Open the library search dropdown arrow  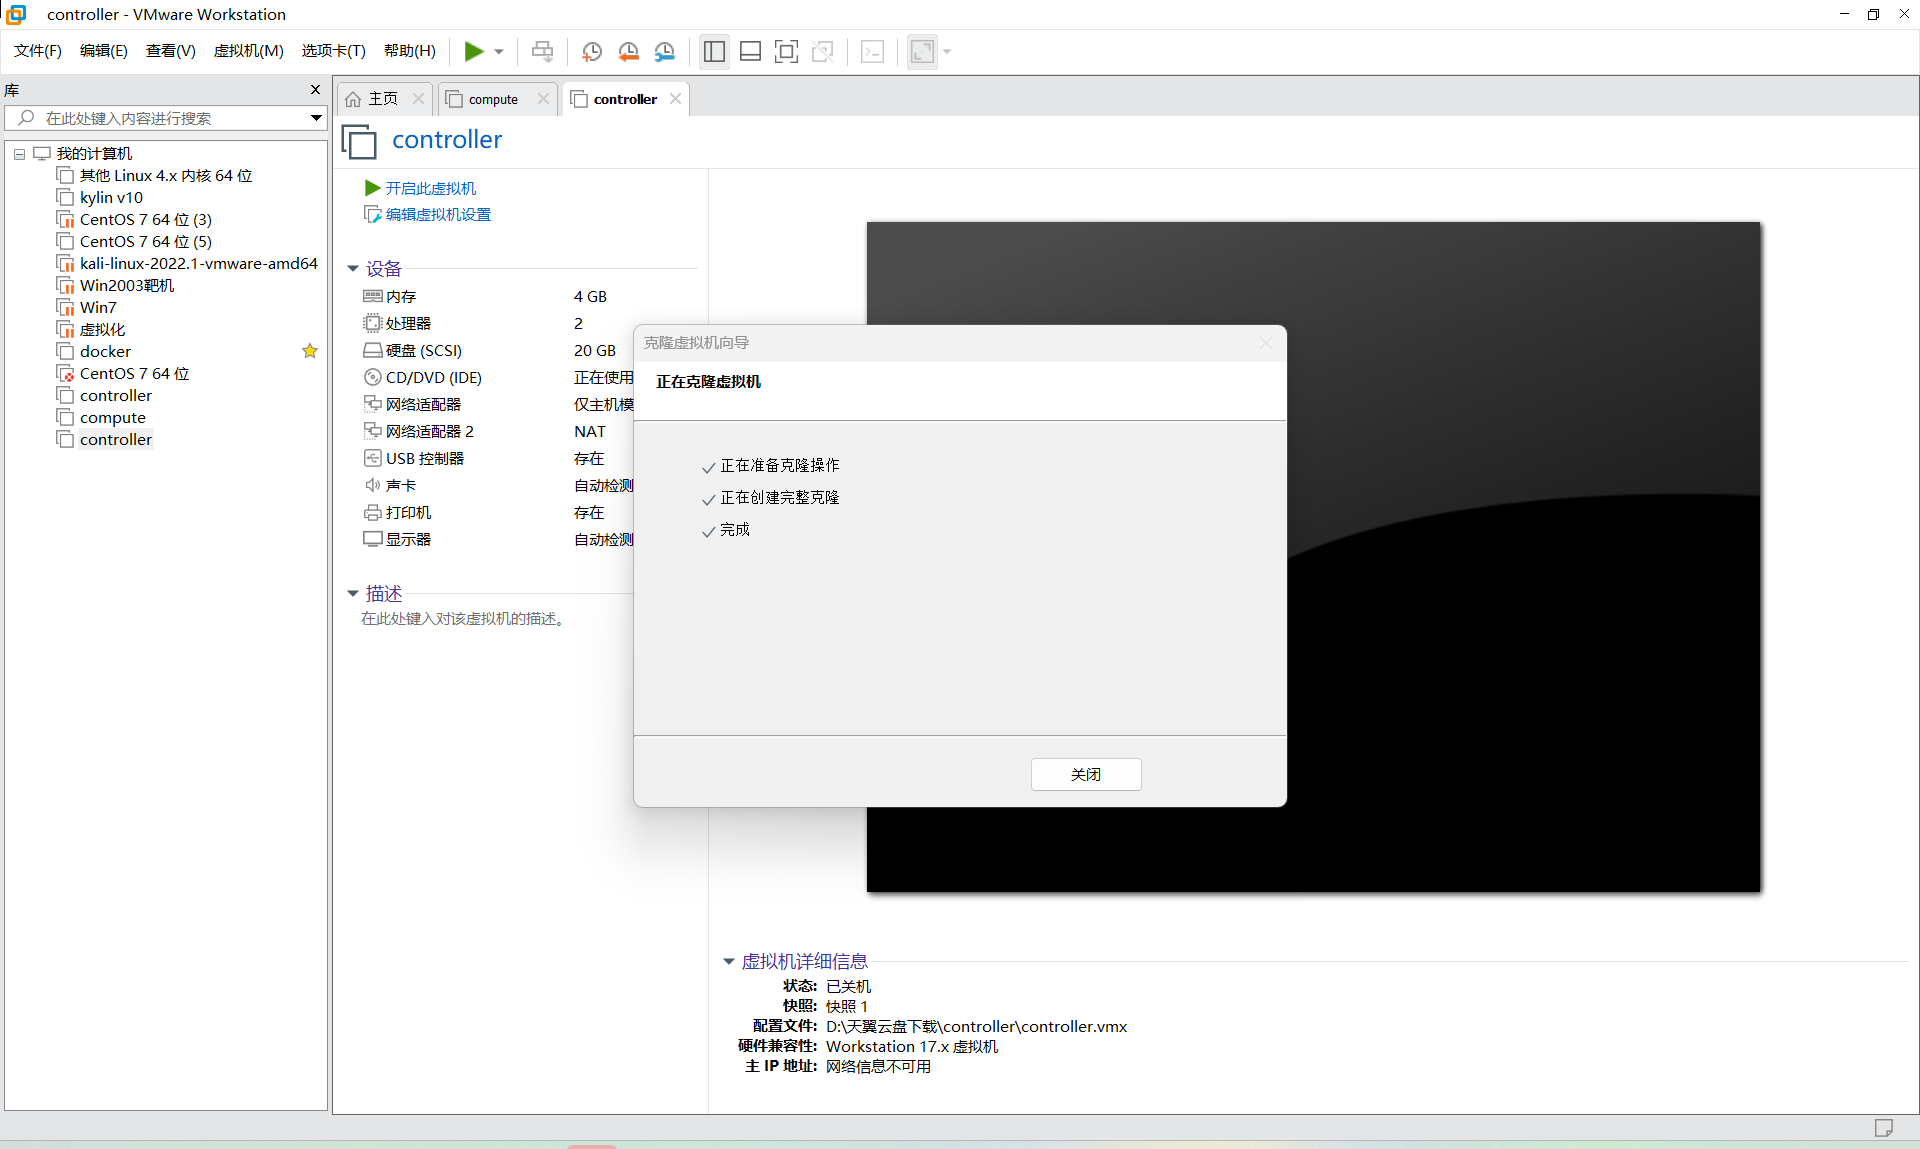point(316,118)
